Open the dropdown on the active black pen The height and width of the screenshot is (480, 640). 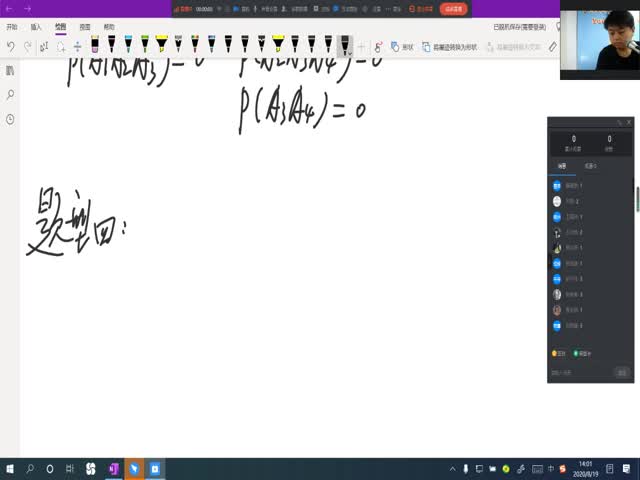pyautogui.click(x=350, y=53)
